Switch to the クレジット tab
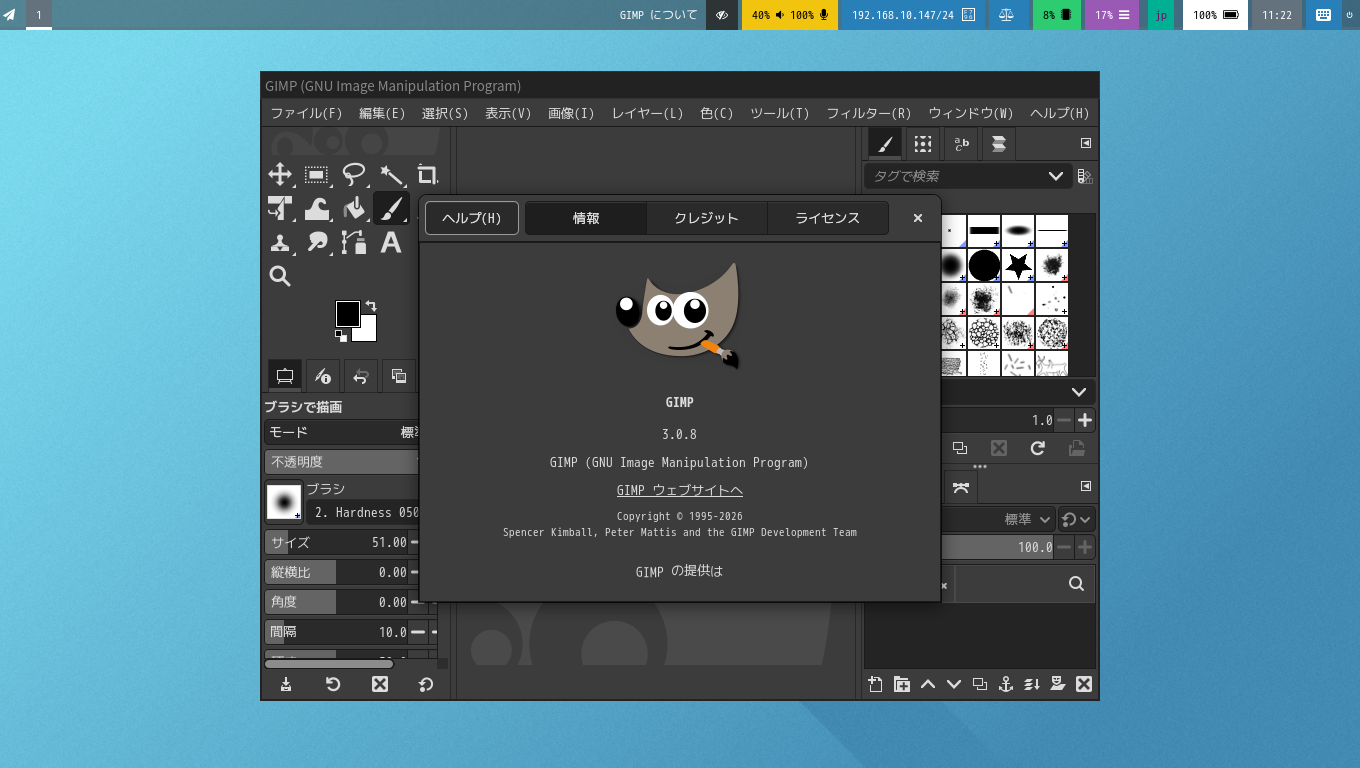1360x768 pixels. (706, 218)
